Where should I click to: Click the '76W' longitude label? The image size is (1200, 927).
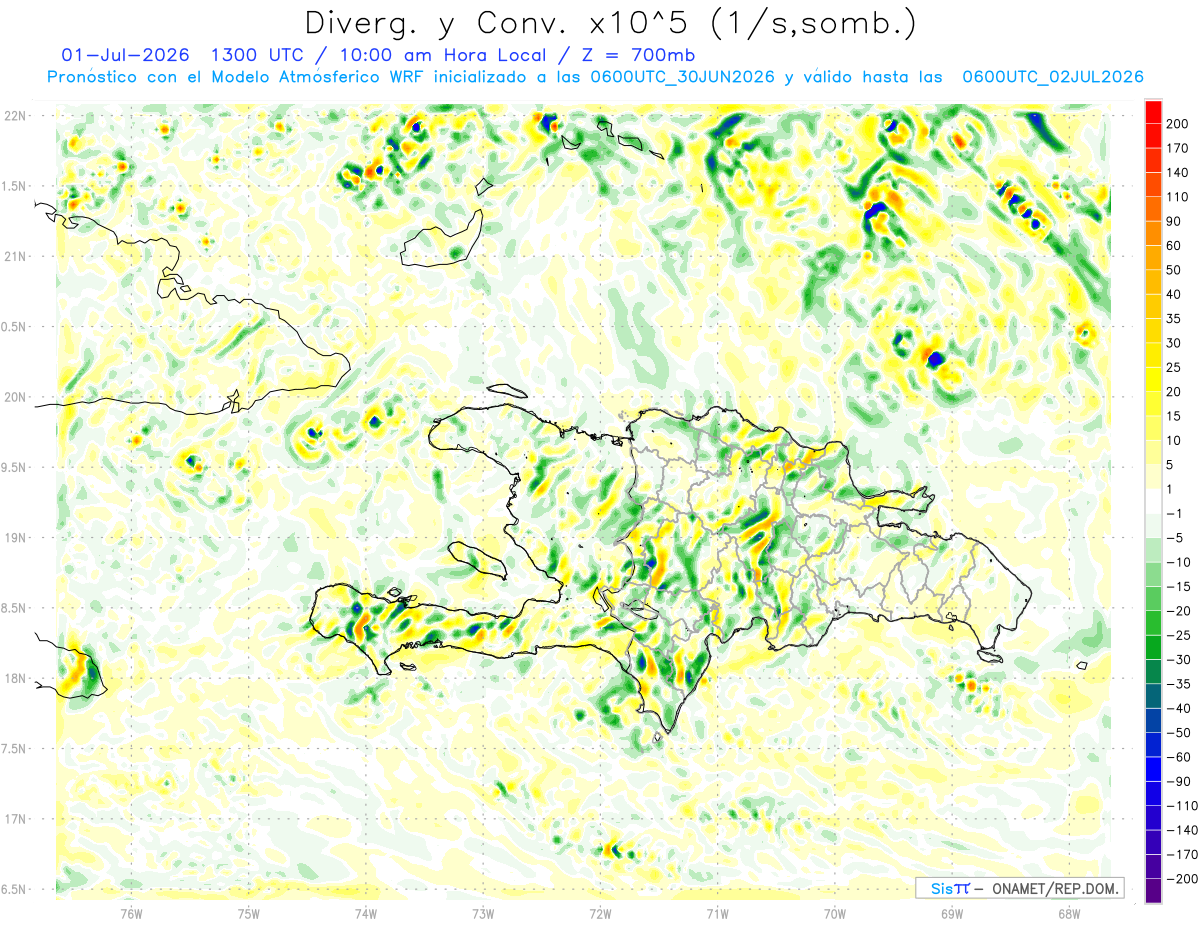coord(131,913)
